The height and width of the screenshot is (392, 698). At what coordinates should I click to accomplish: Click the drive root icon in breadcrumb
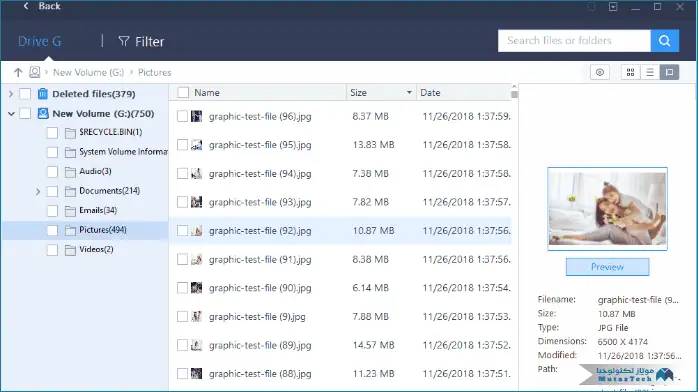[34, 72]
